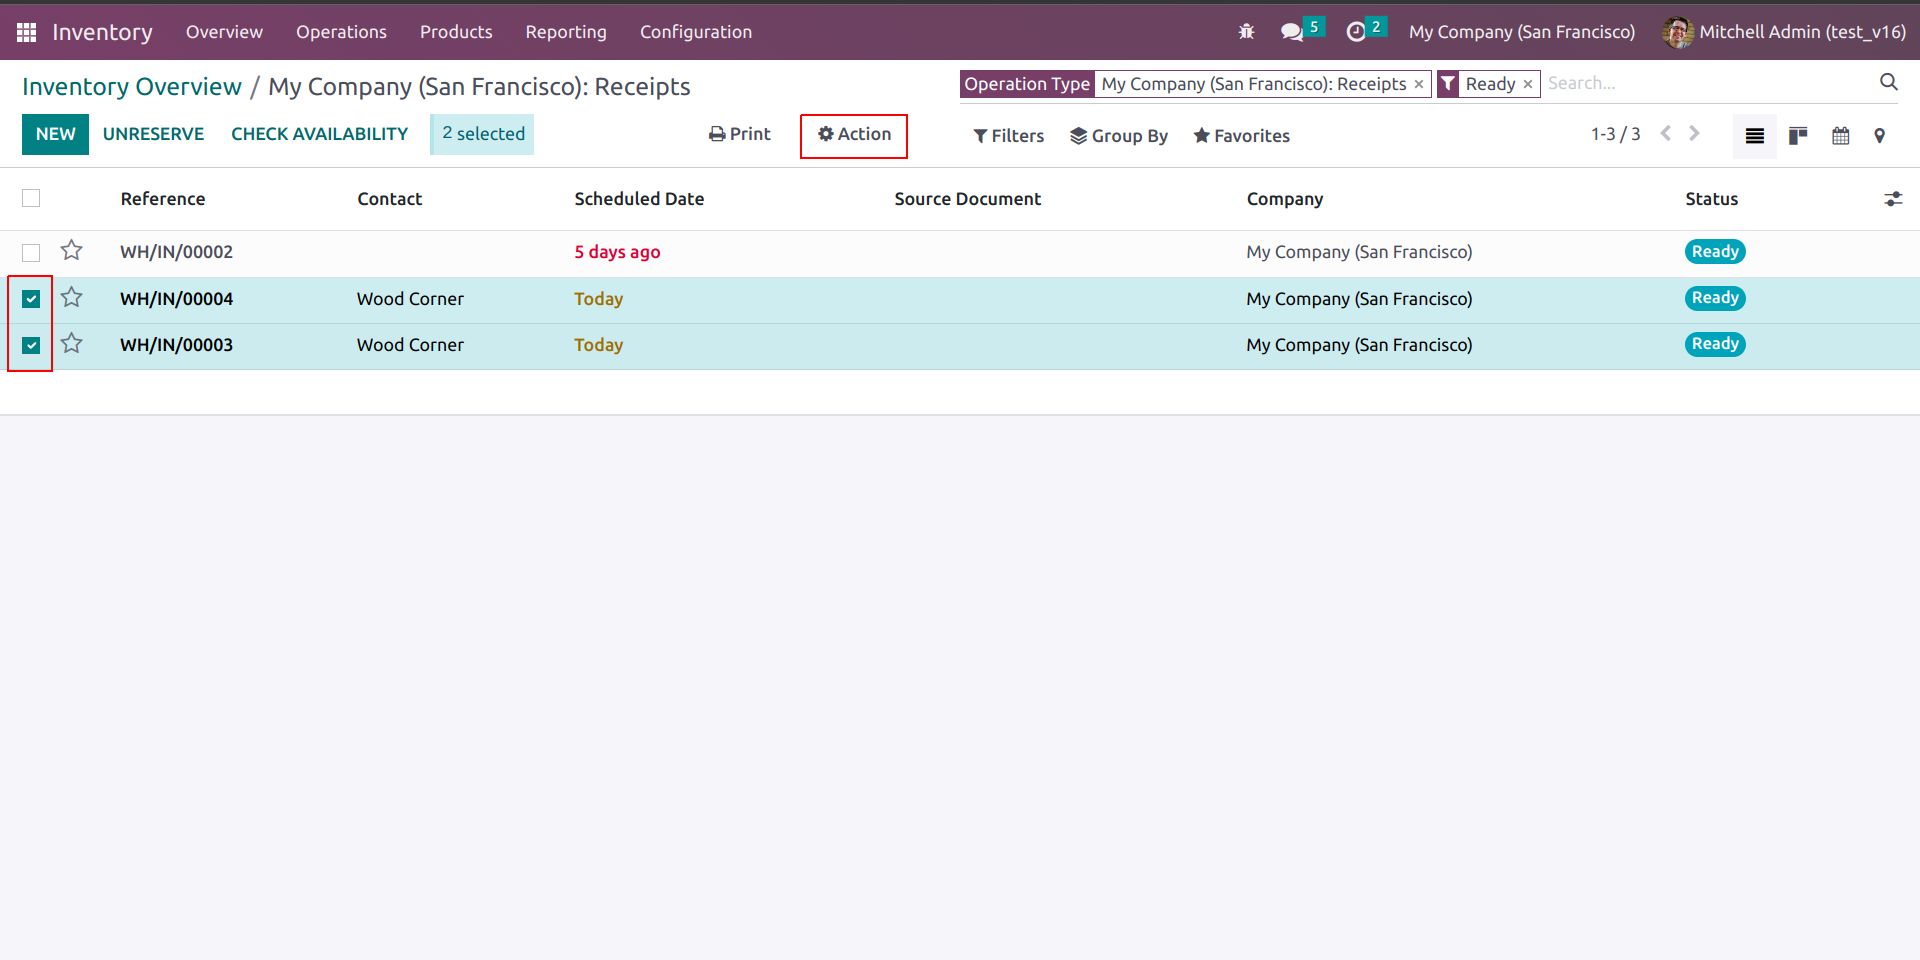Switch to Map view

(x=1880, y=136)
